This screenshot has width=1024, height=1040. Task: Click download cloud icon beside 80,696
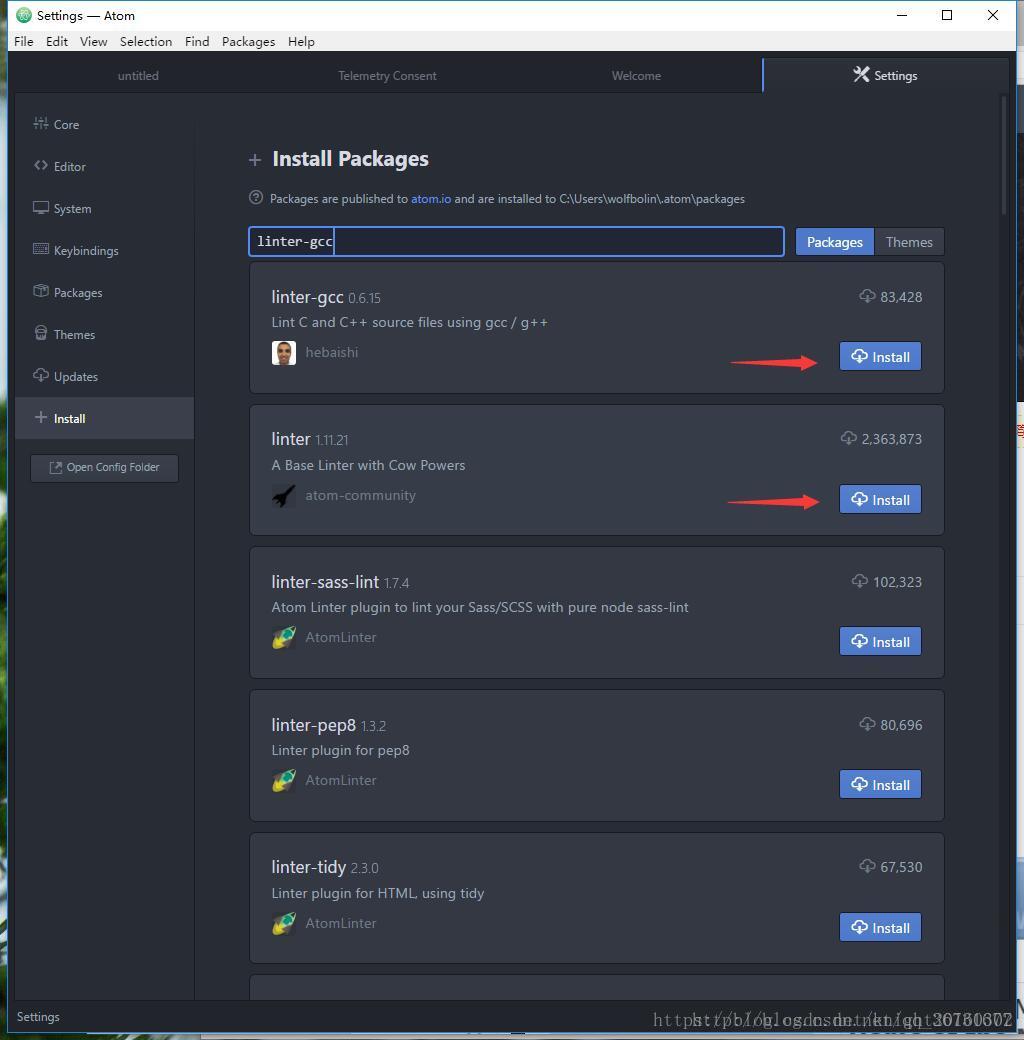point(867,724)
